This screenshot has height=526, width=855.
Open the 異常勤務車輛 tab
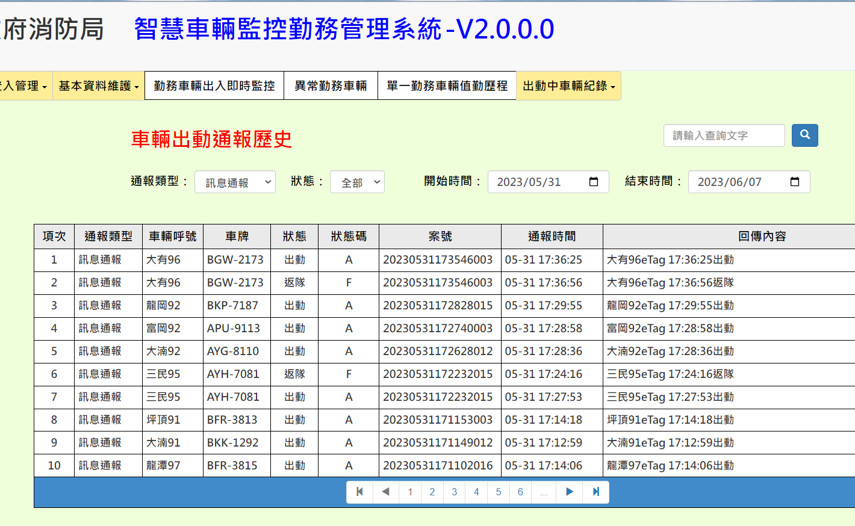click(330, 87)
